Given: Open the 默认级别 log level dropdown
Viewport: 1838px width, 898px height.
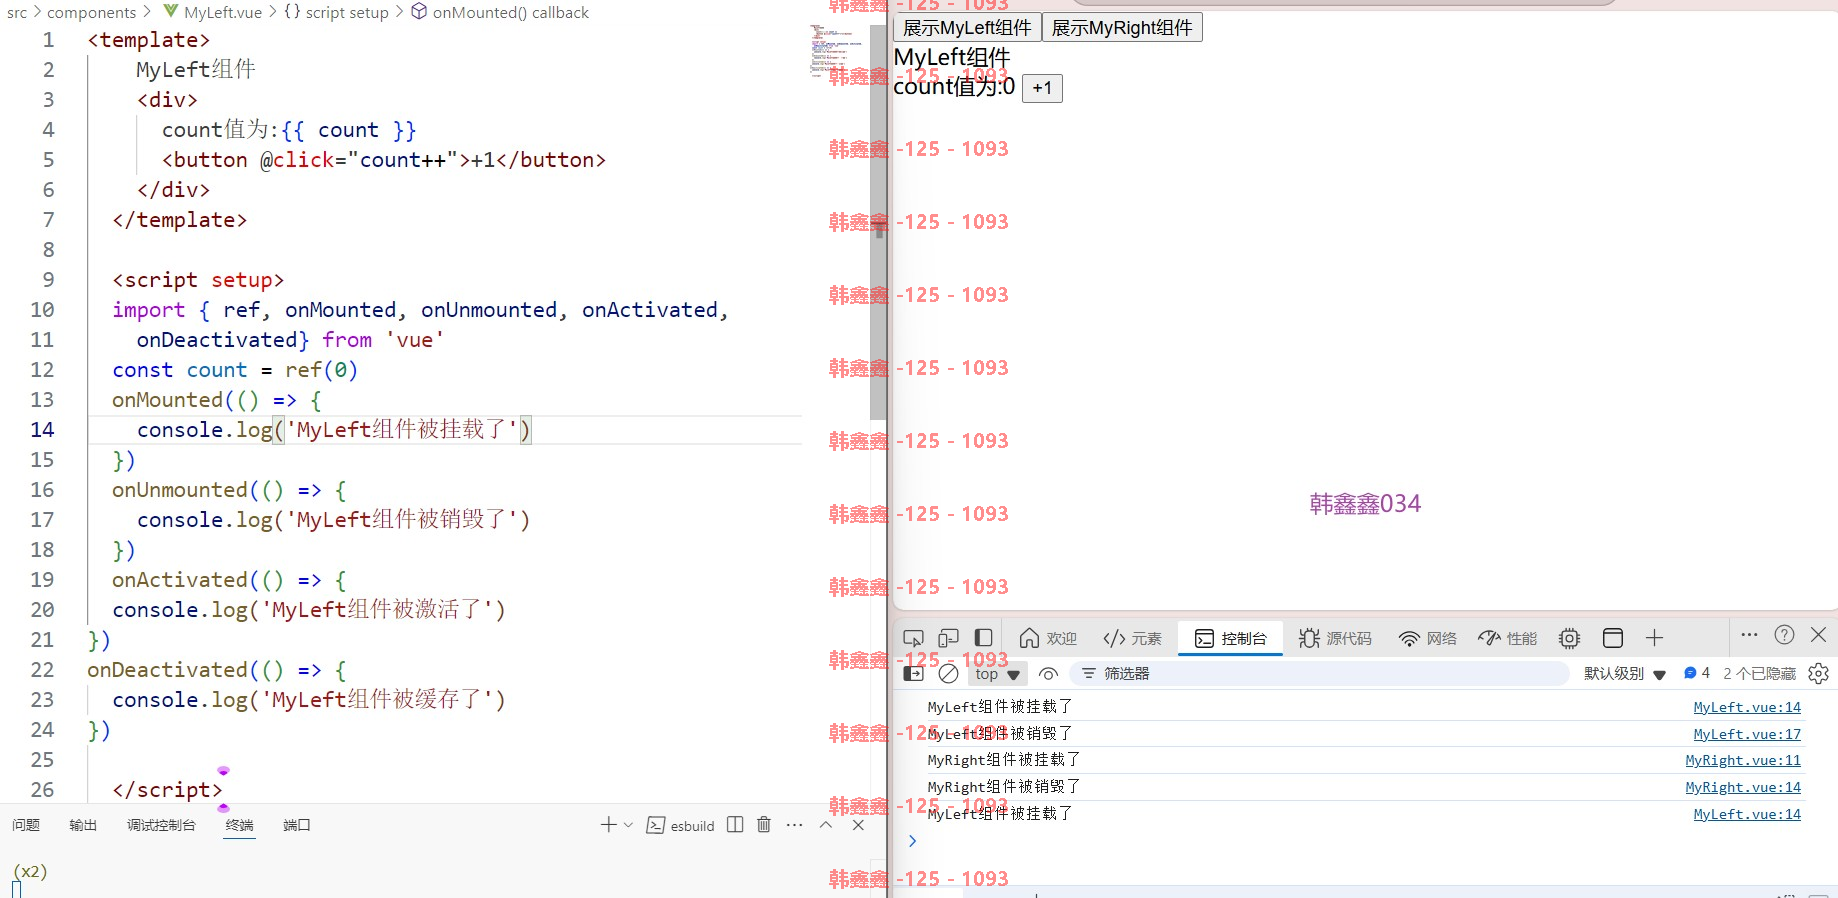Looking at the screenshot, I should pyautogui.click(x=1624, y=674).
